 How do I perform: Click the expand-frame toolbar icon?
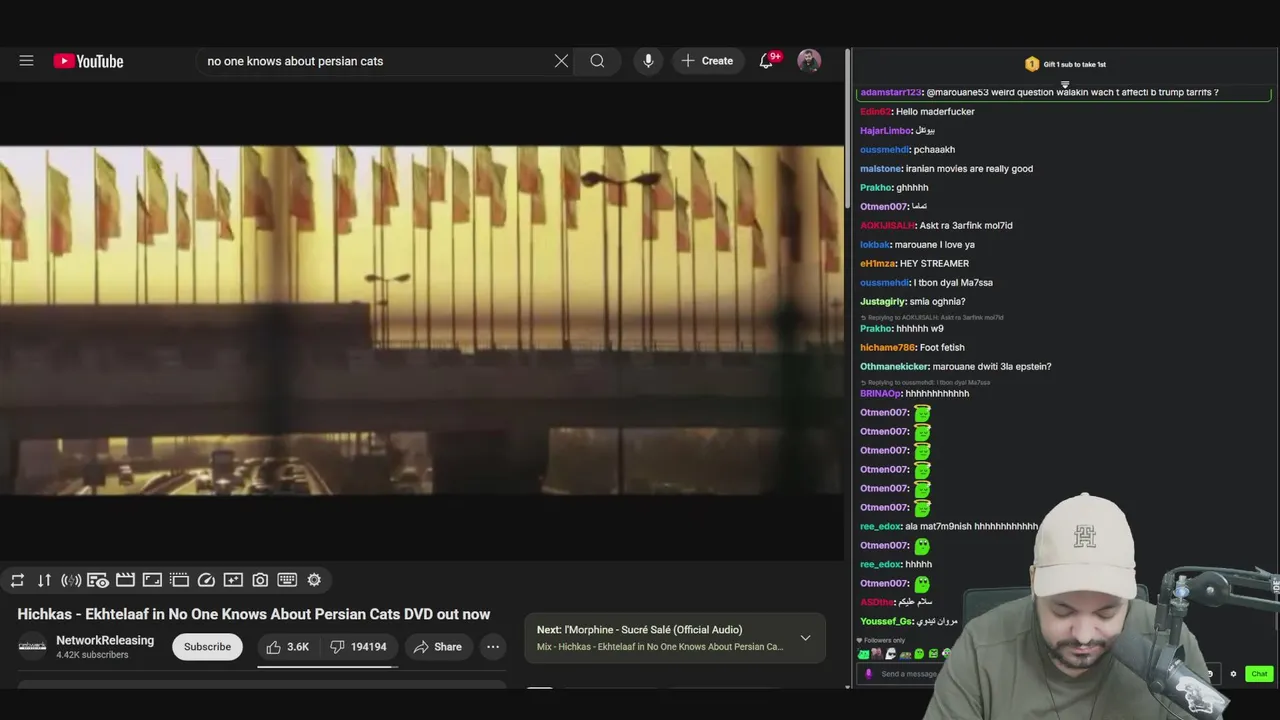[152, 580]
